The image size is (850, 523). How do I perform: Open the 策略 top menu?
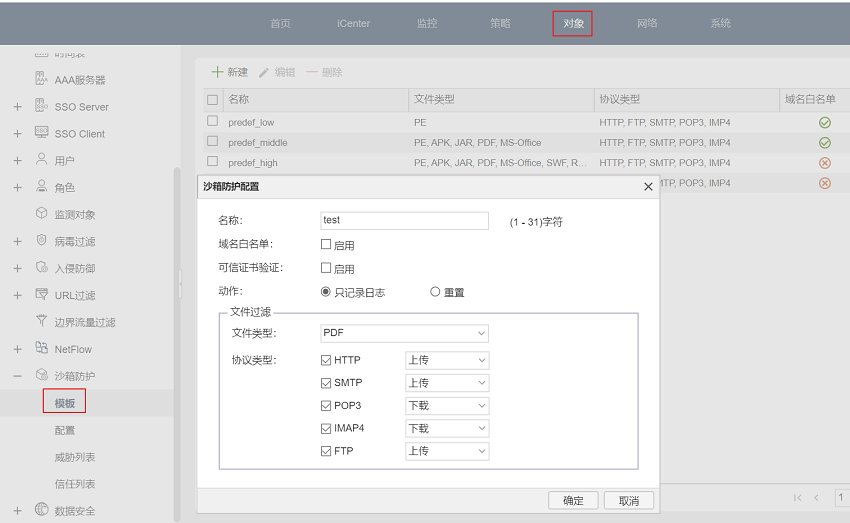click(500, 23)
